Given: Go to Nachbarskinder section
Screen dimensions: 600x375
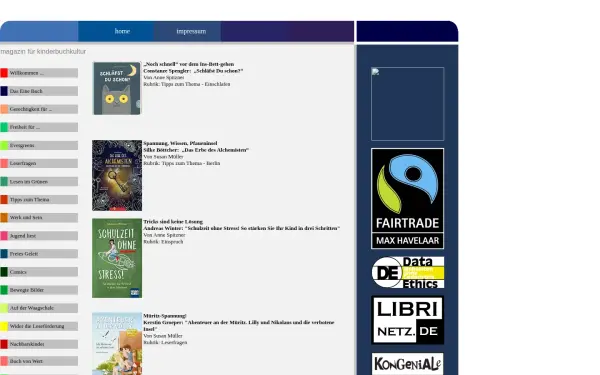Looking at the screenshot, I should click(39, 344).
